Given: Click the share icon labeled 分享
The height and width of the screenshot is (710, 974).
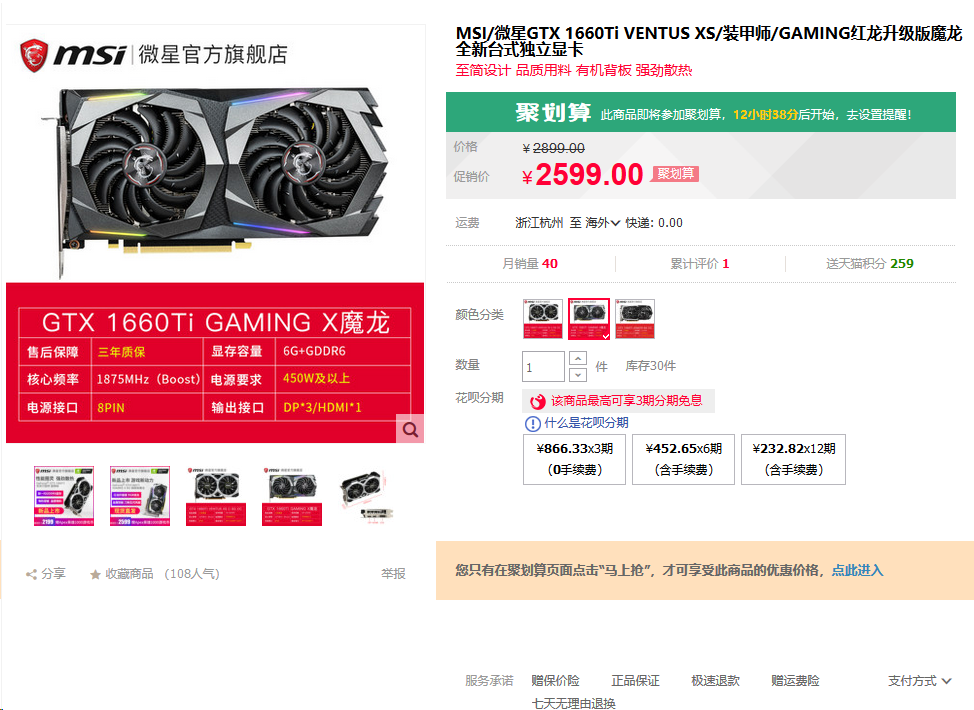Looking at the screenshot, I should tap(31, 574).
